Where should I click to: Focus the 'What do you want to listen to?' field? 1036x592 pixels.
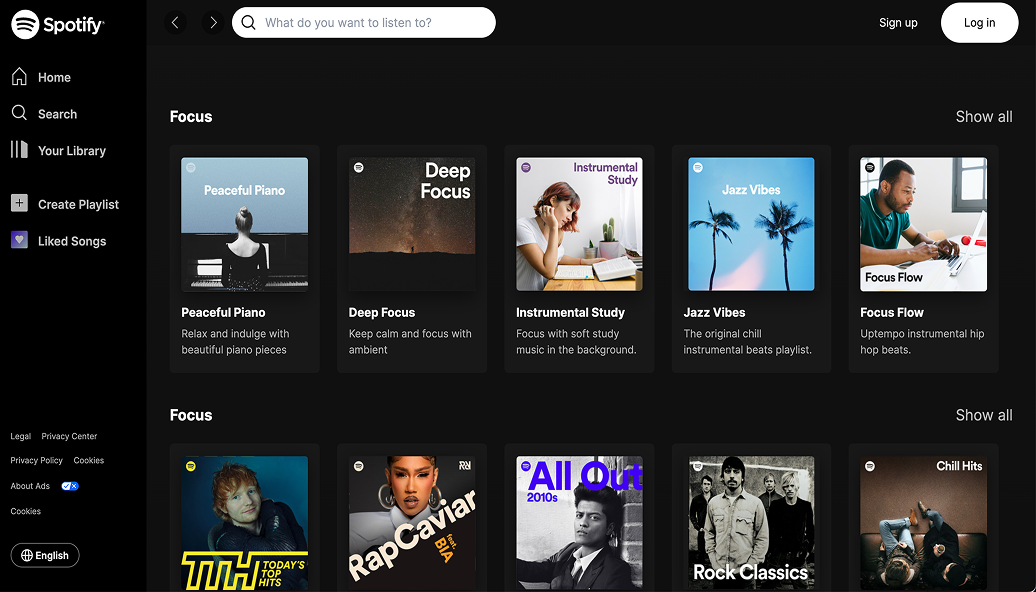click(363, 23)
